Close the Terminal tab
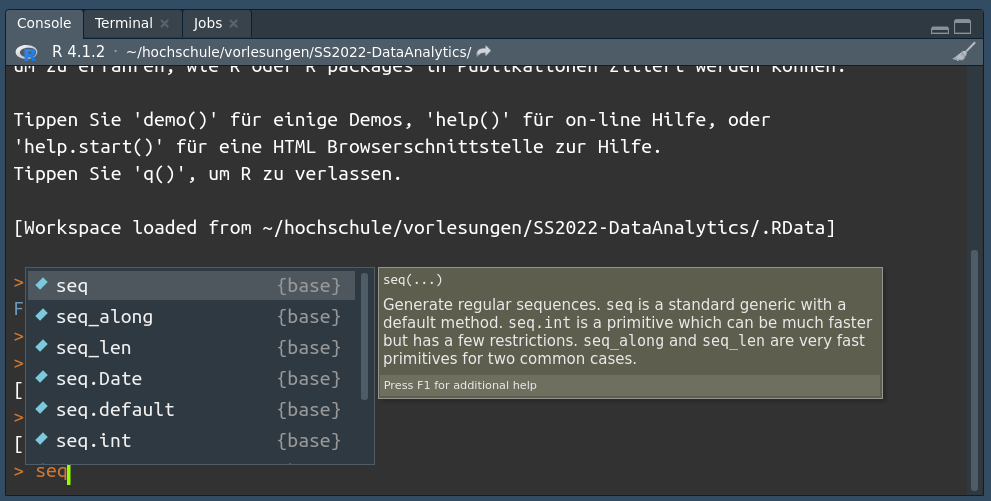The width and height of the screenshot is (991, 501). [164, 23]
